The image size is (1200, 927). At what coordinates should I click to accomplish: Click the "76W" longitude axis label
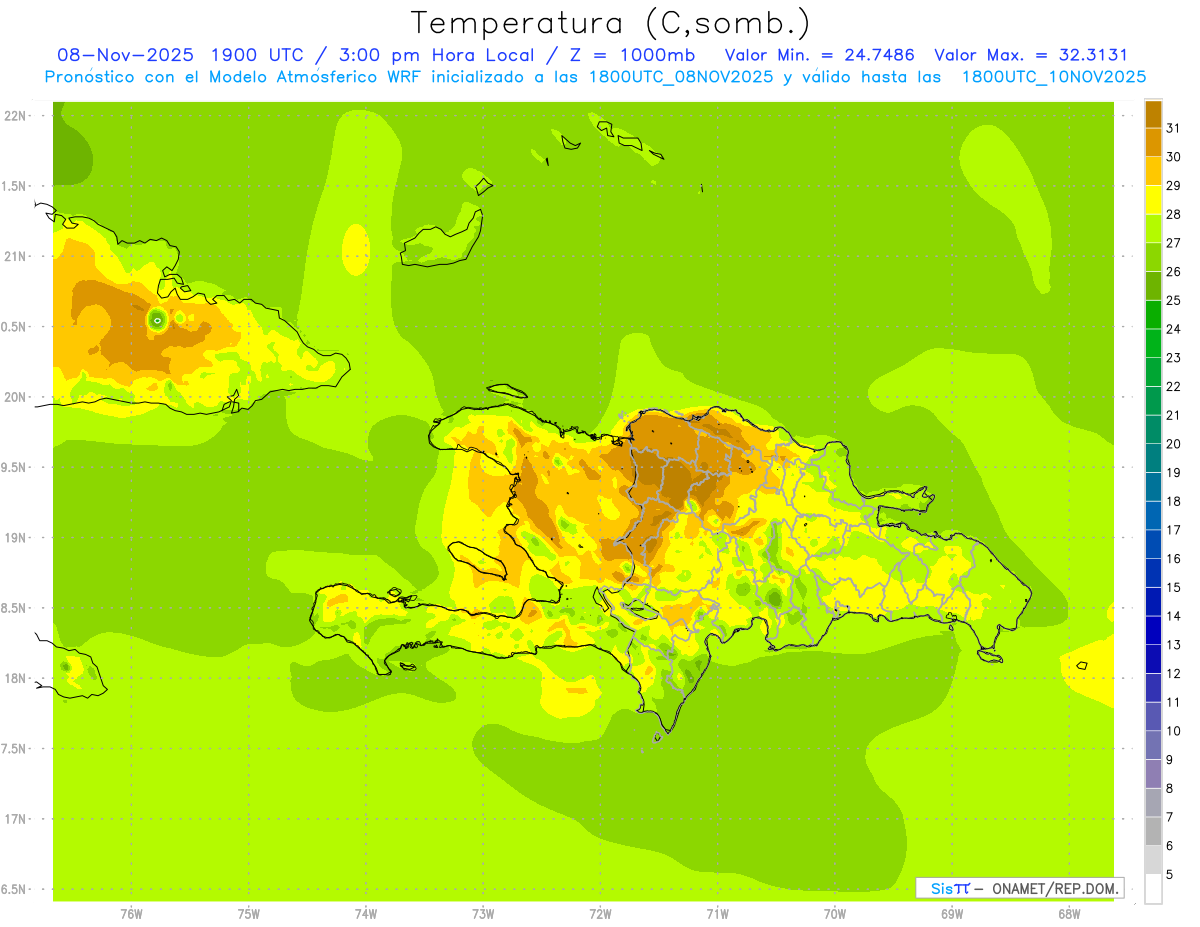pos(131,914)
